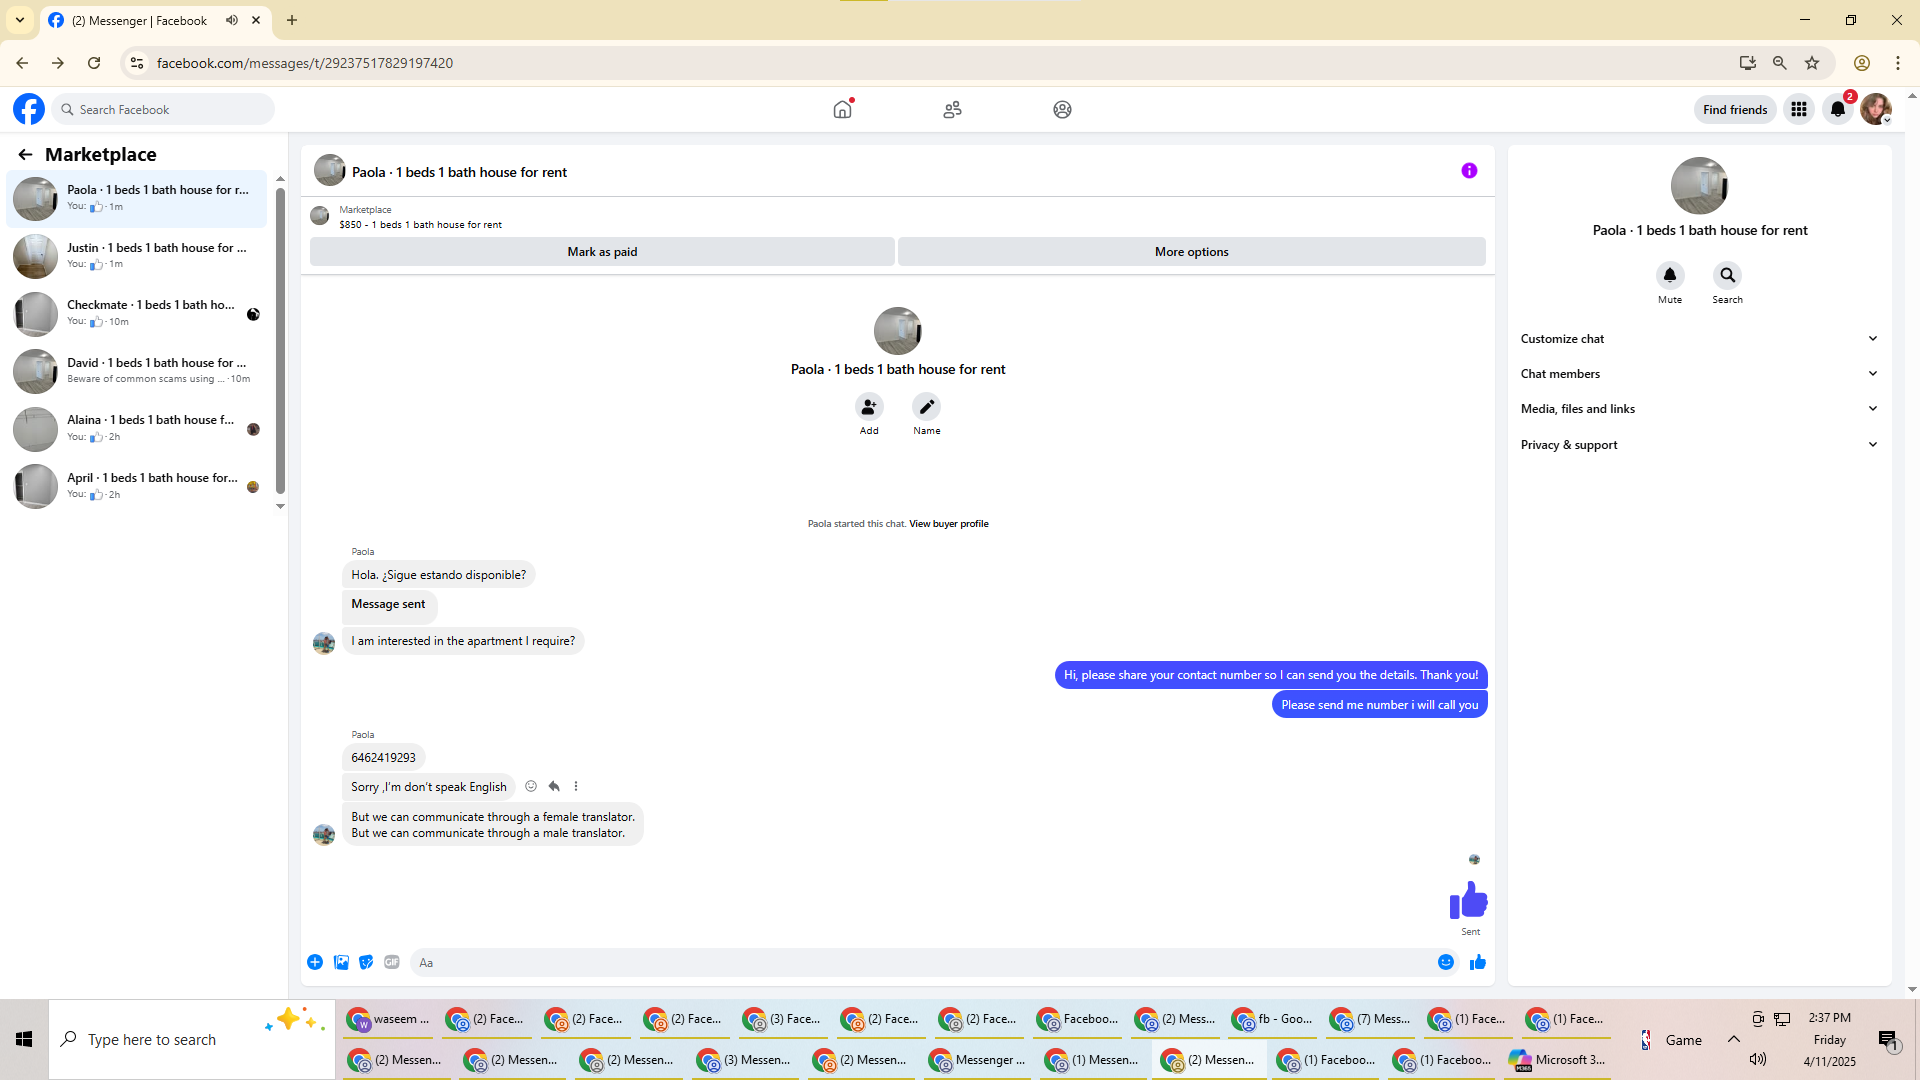Image resolution: width=1920 pixels, height=1080 pixels.
Task: Switch to "fb - Goo..." taskbar window
Action: click(1274, 1019)
